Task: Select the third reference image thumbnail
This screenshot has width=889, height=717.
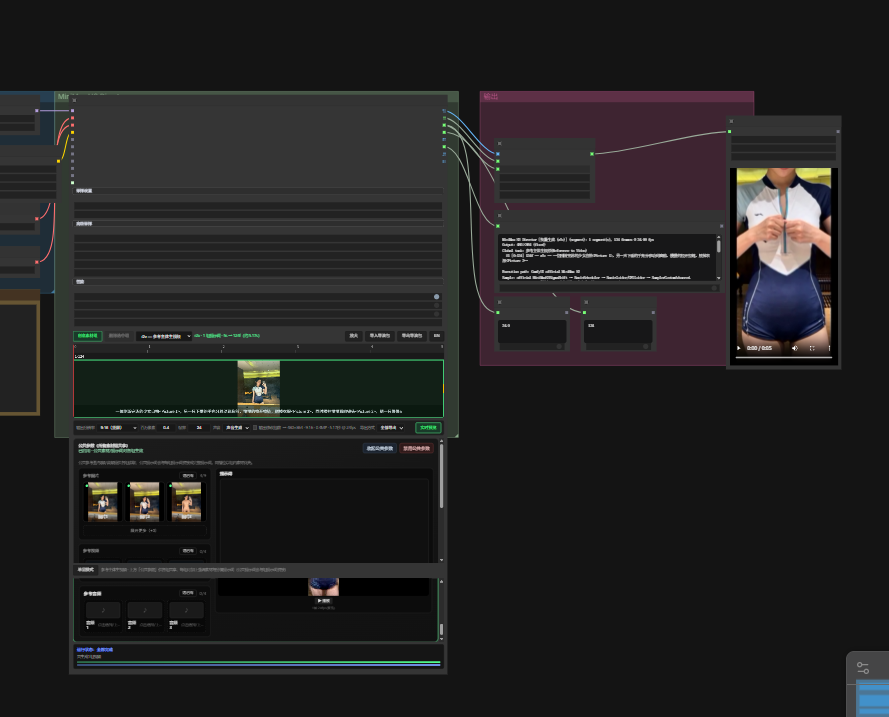Action: point(187,502)
